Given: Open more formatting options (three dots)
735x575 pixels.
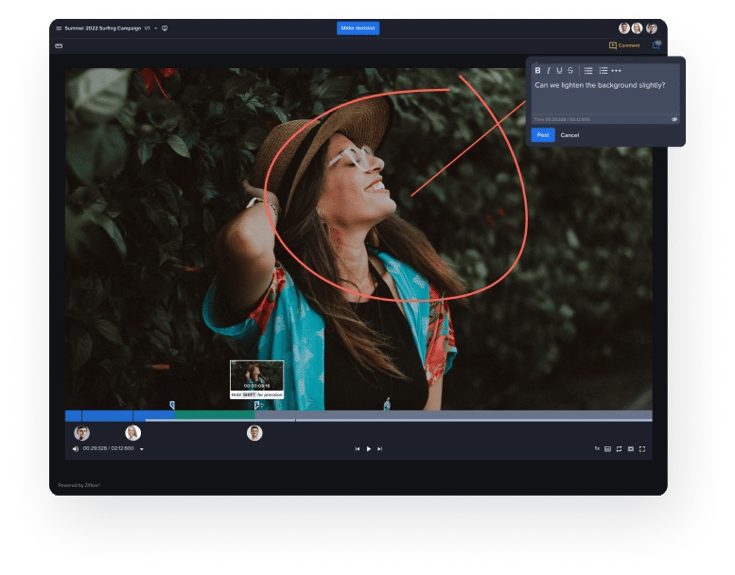Looking at the screenshot, I should 616,71.
